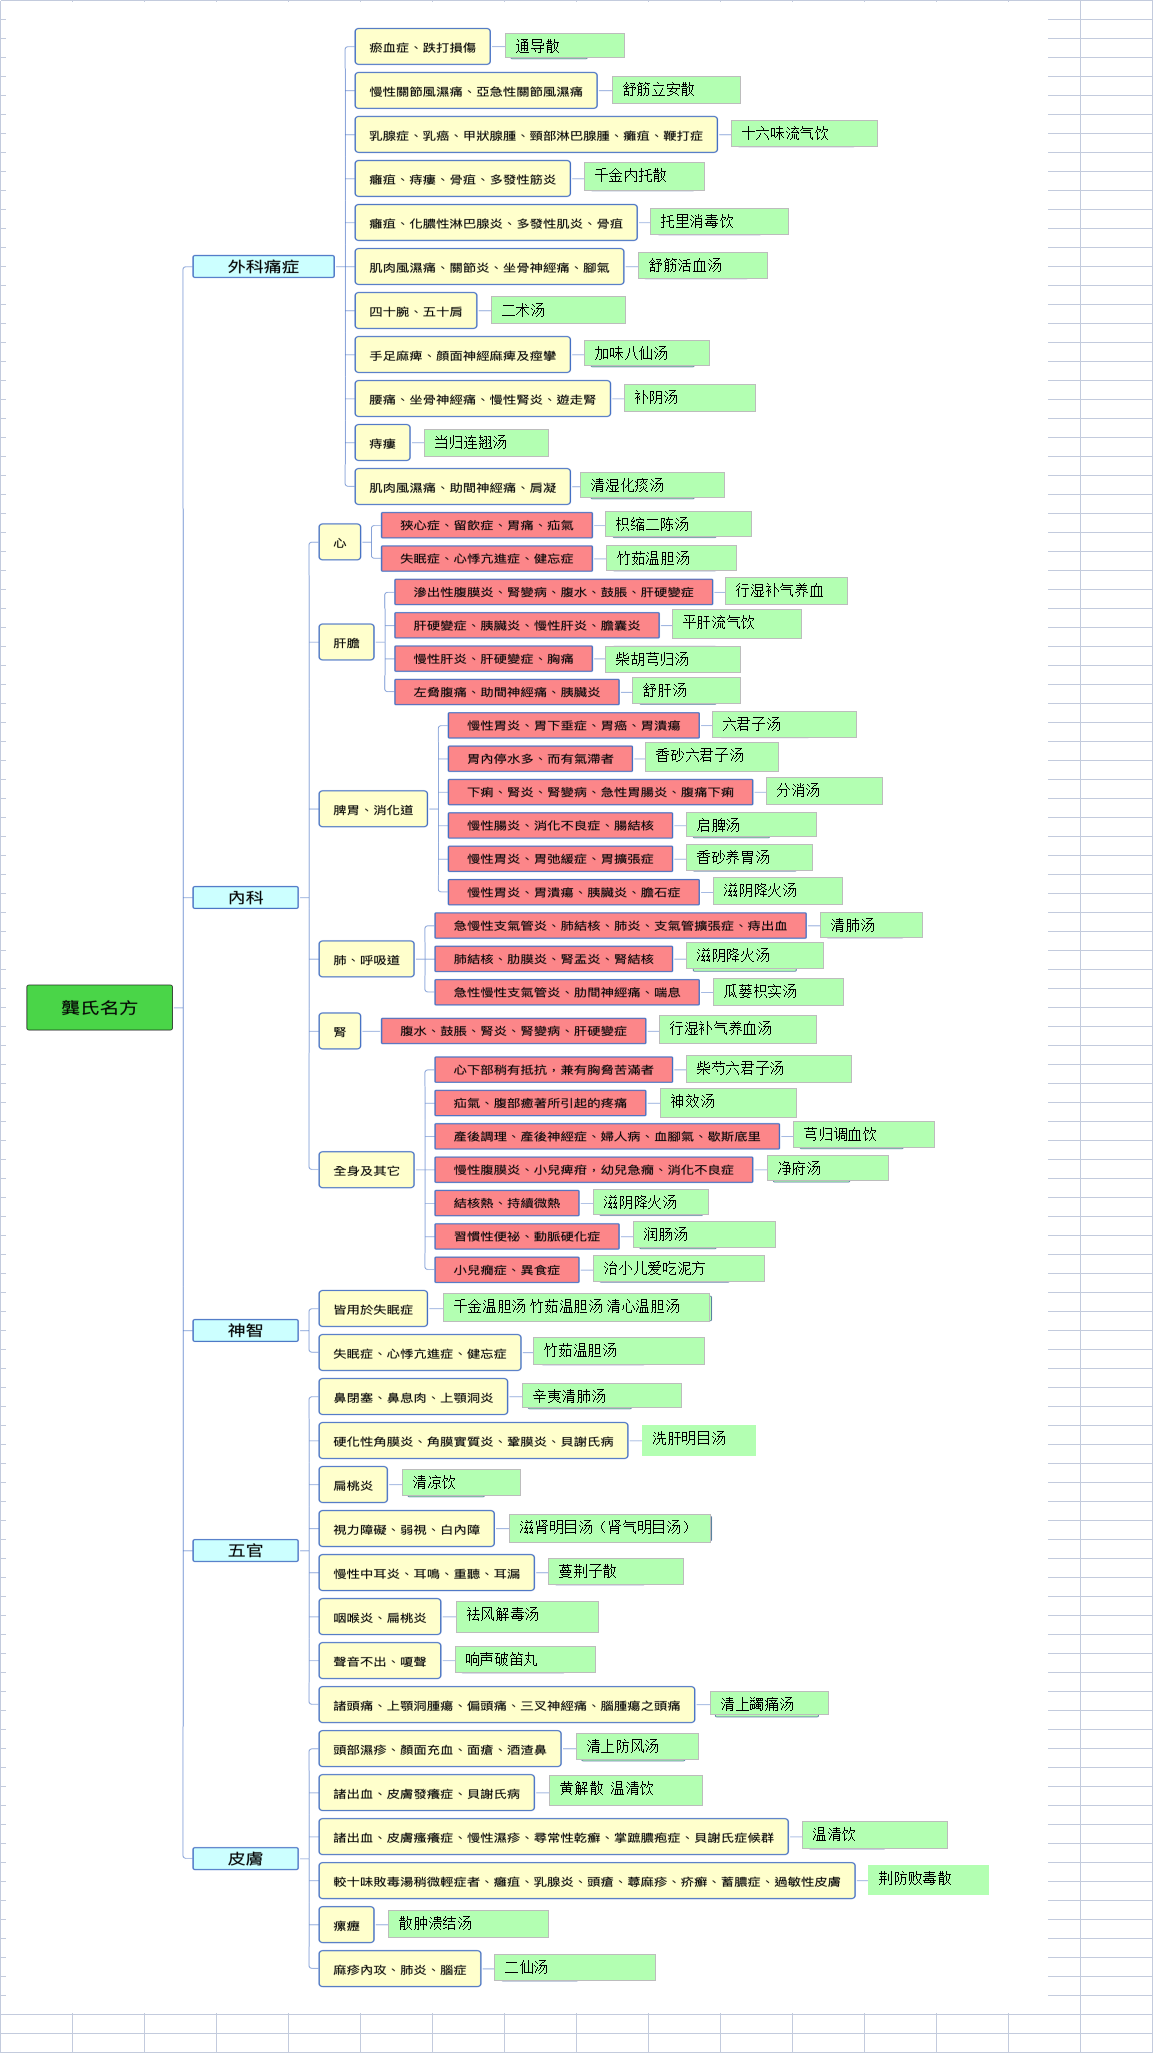
Task: Click the 全身及其它 node
Action: pyautogui.click(x=366, y=1170)
